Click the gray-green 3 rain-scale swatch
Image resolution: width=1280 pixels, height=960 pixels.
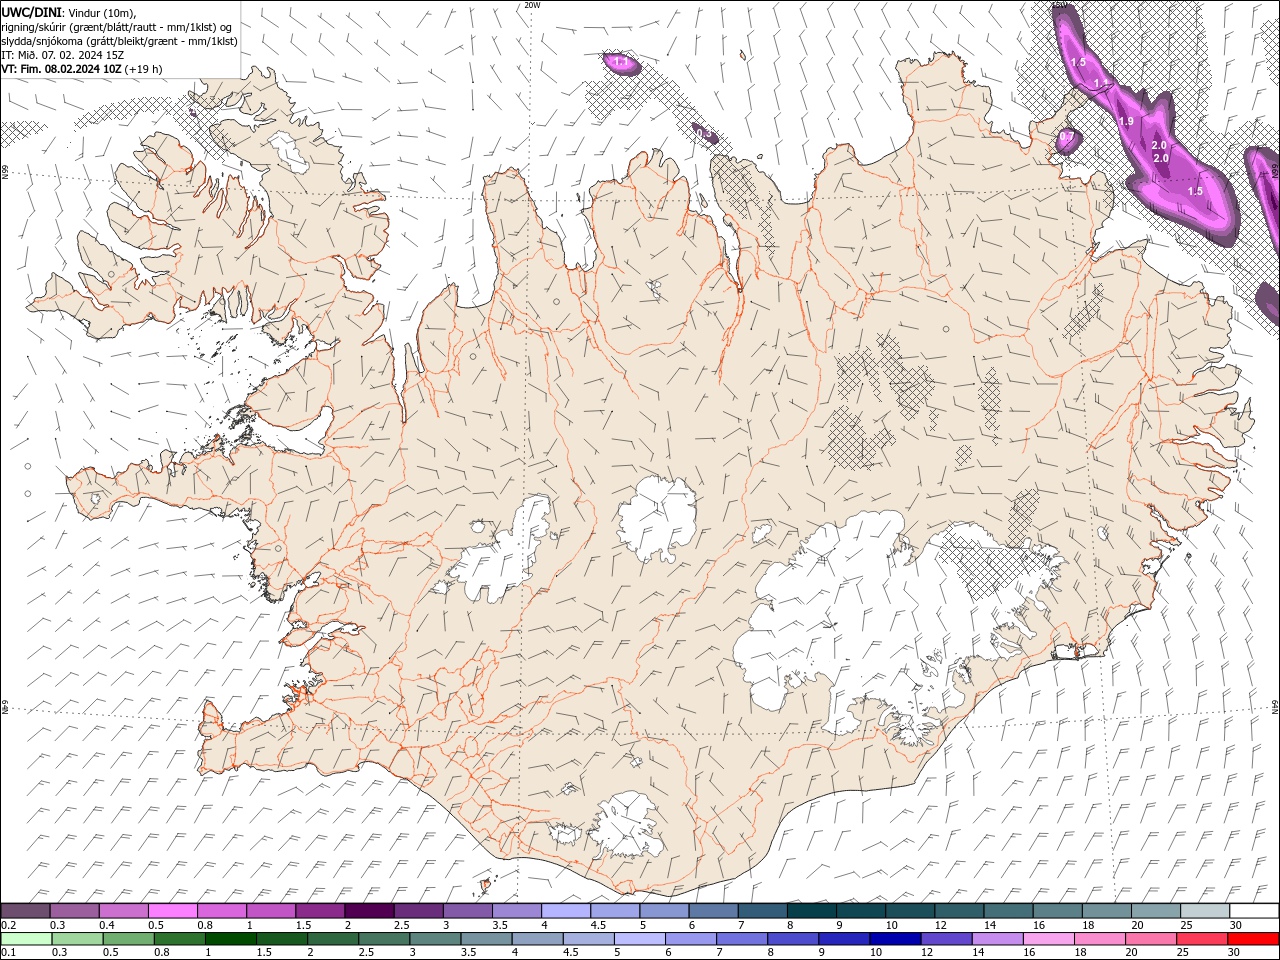[x=435, y=939]
